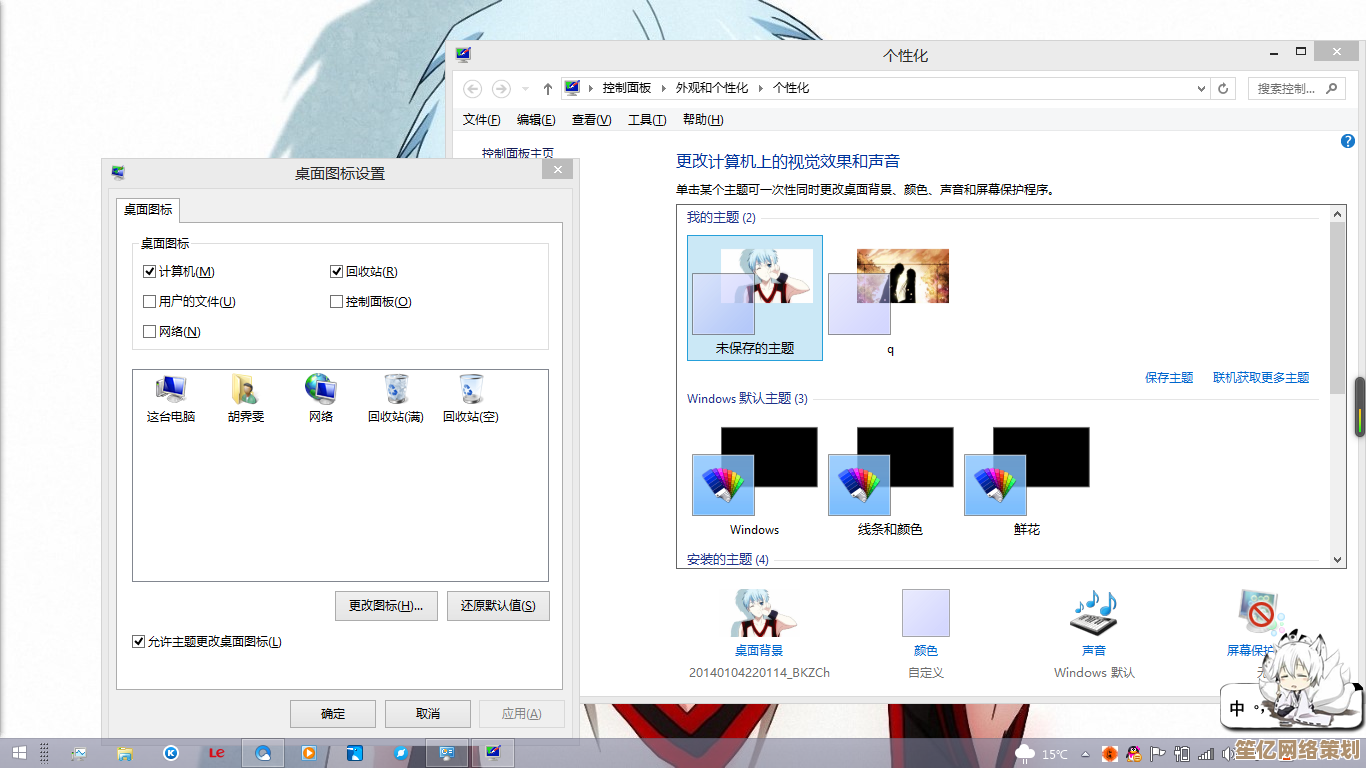Open the 颜色 color swatch
This screenshot has height=768, width=1366.
(926, 614)
